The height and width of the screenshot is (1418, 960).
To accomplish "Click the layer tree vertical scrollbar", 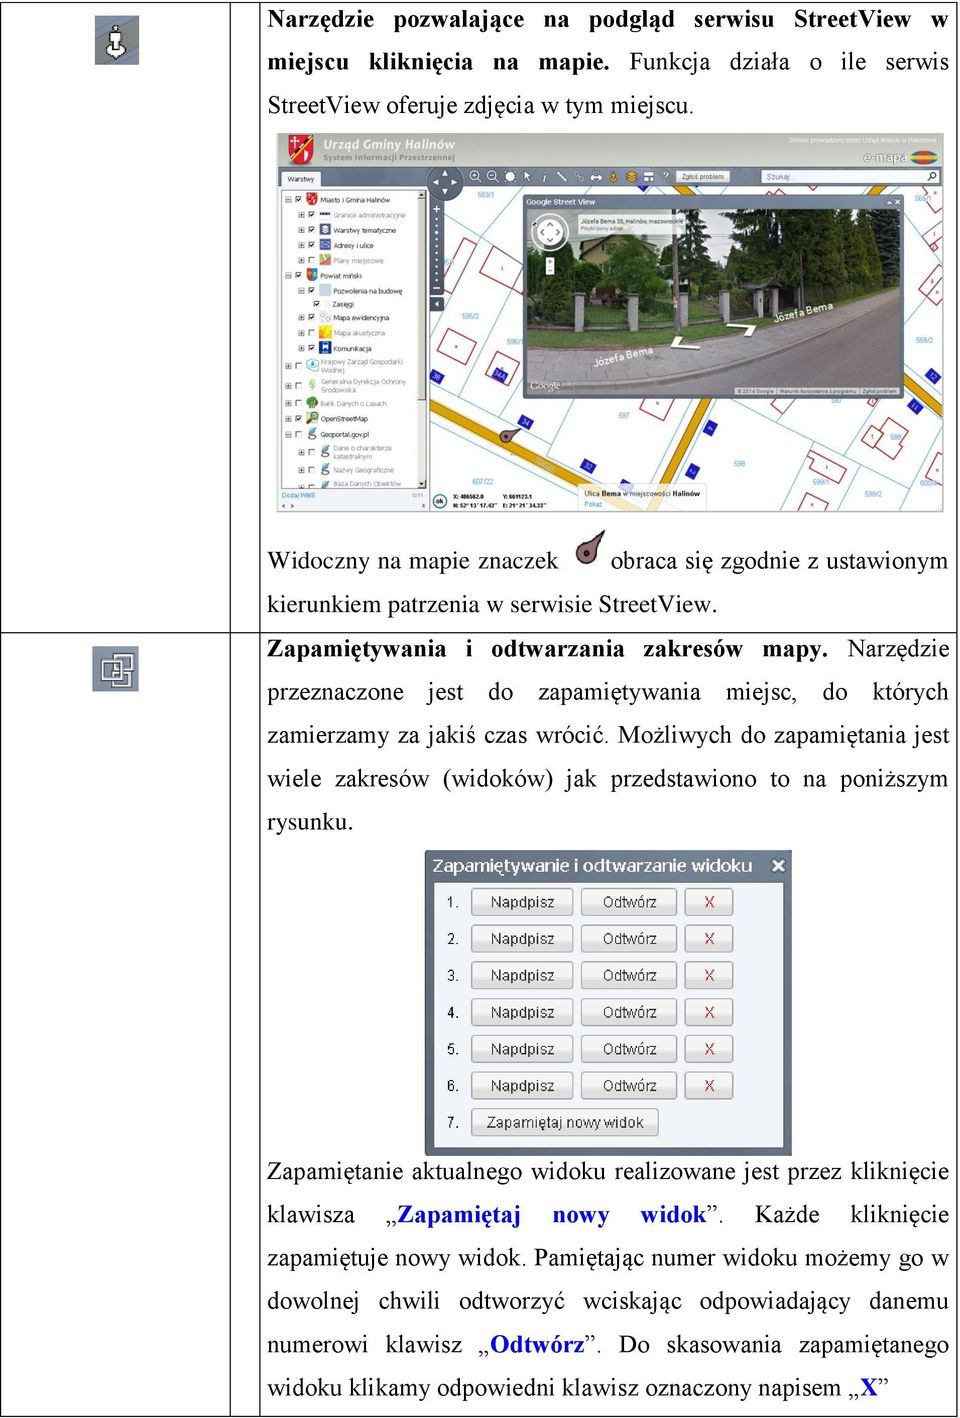I will 421,339.
